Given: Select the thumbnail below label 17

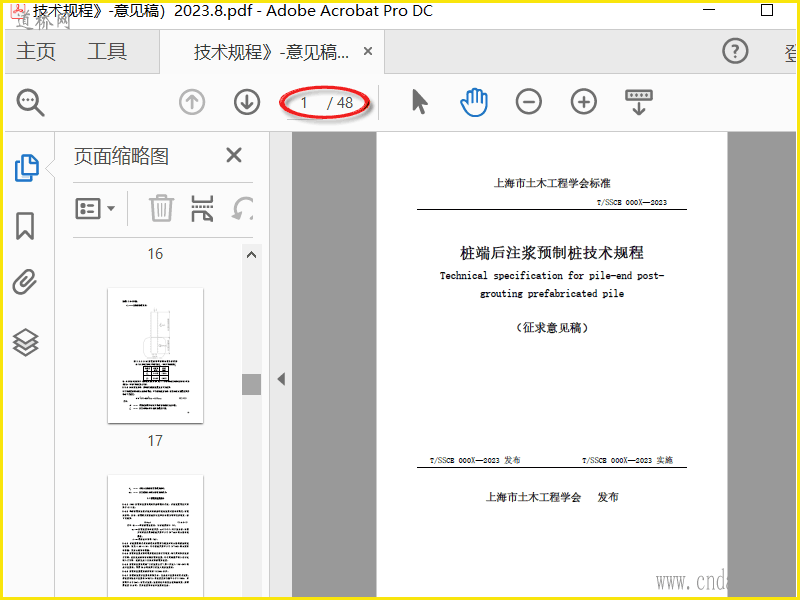Looking at the screenshot, I should coord(156,536).
